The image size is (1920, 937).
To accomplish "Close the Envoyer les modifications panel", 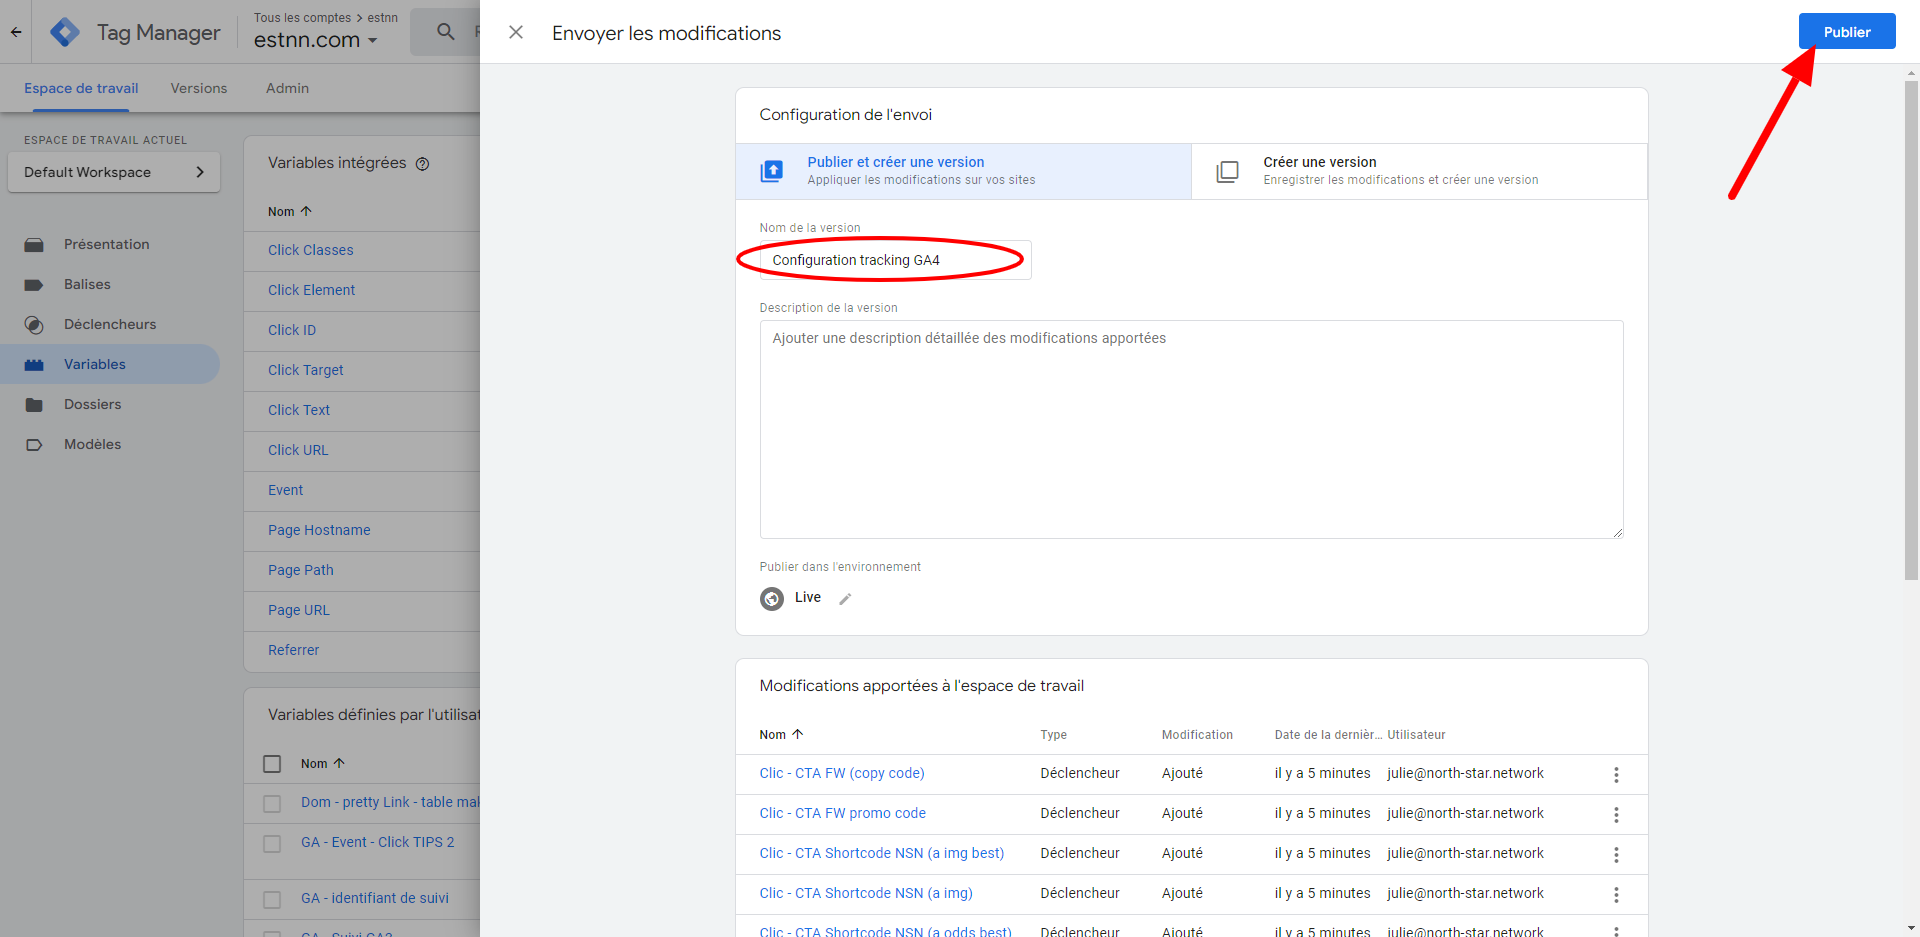I will (x=516, y=33).
